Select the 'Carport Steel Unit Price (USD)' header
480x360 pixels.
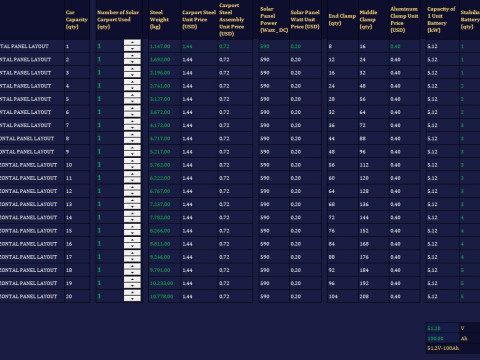(x=199, y=19)
